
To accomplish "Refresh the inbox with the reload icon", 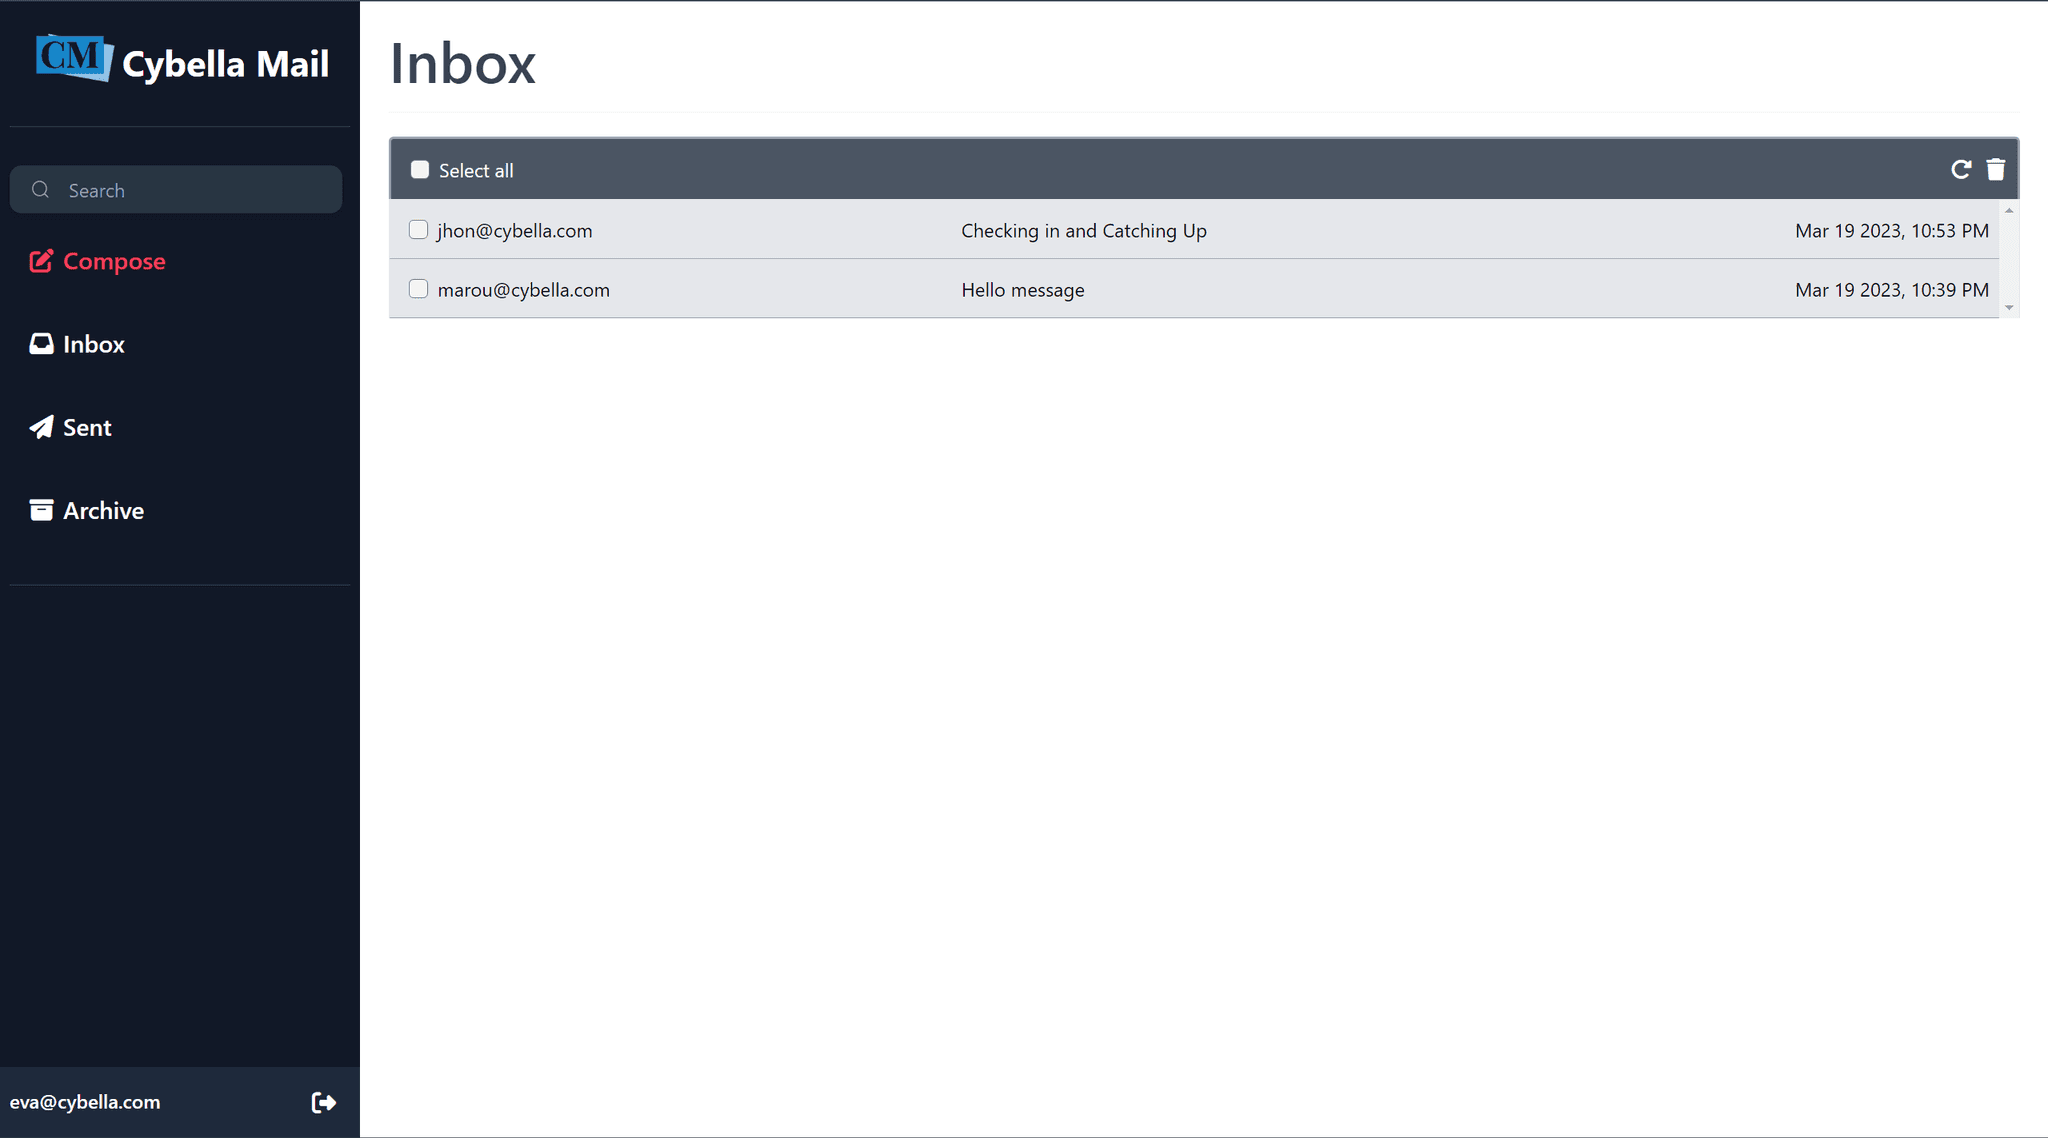I will 1960,170.
